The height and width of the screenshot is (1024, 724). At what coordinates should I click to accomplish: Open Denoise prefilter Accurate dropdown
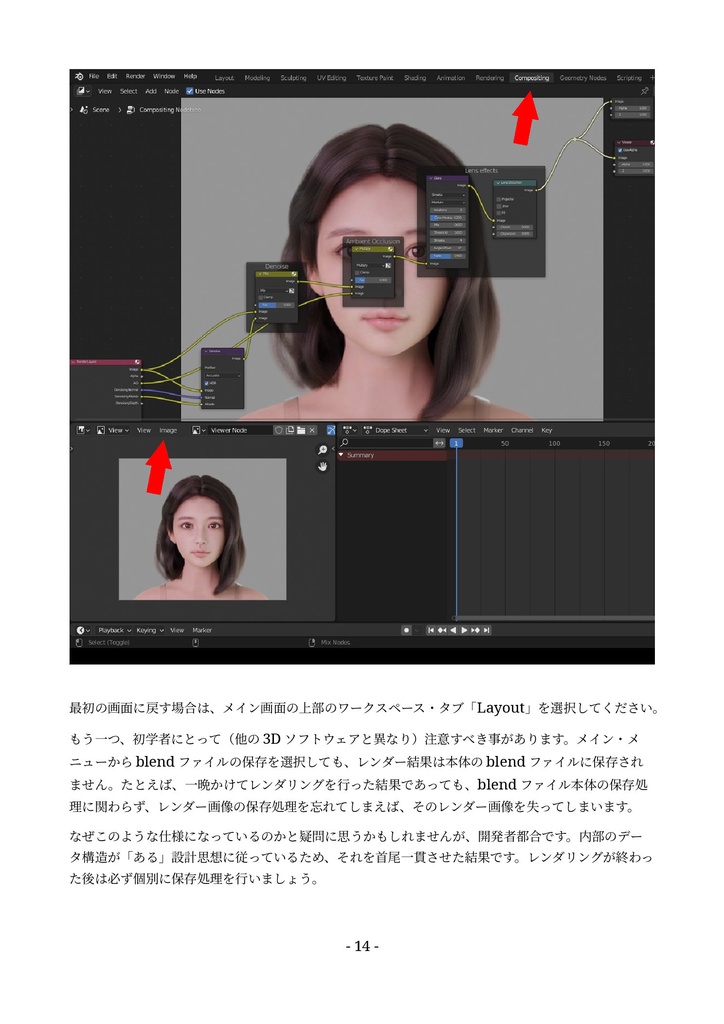pyautogui.click(x=223, y=376)
